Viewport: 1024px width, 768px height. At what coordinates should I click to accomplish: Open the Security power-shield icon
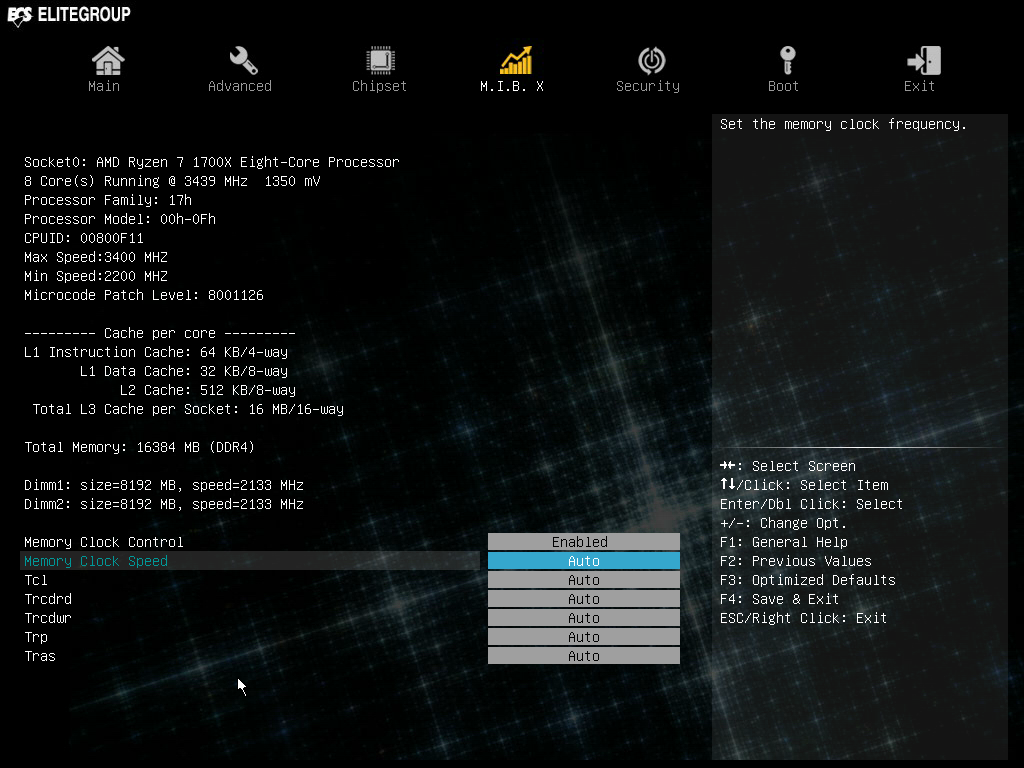point(652,60)
